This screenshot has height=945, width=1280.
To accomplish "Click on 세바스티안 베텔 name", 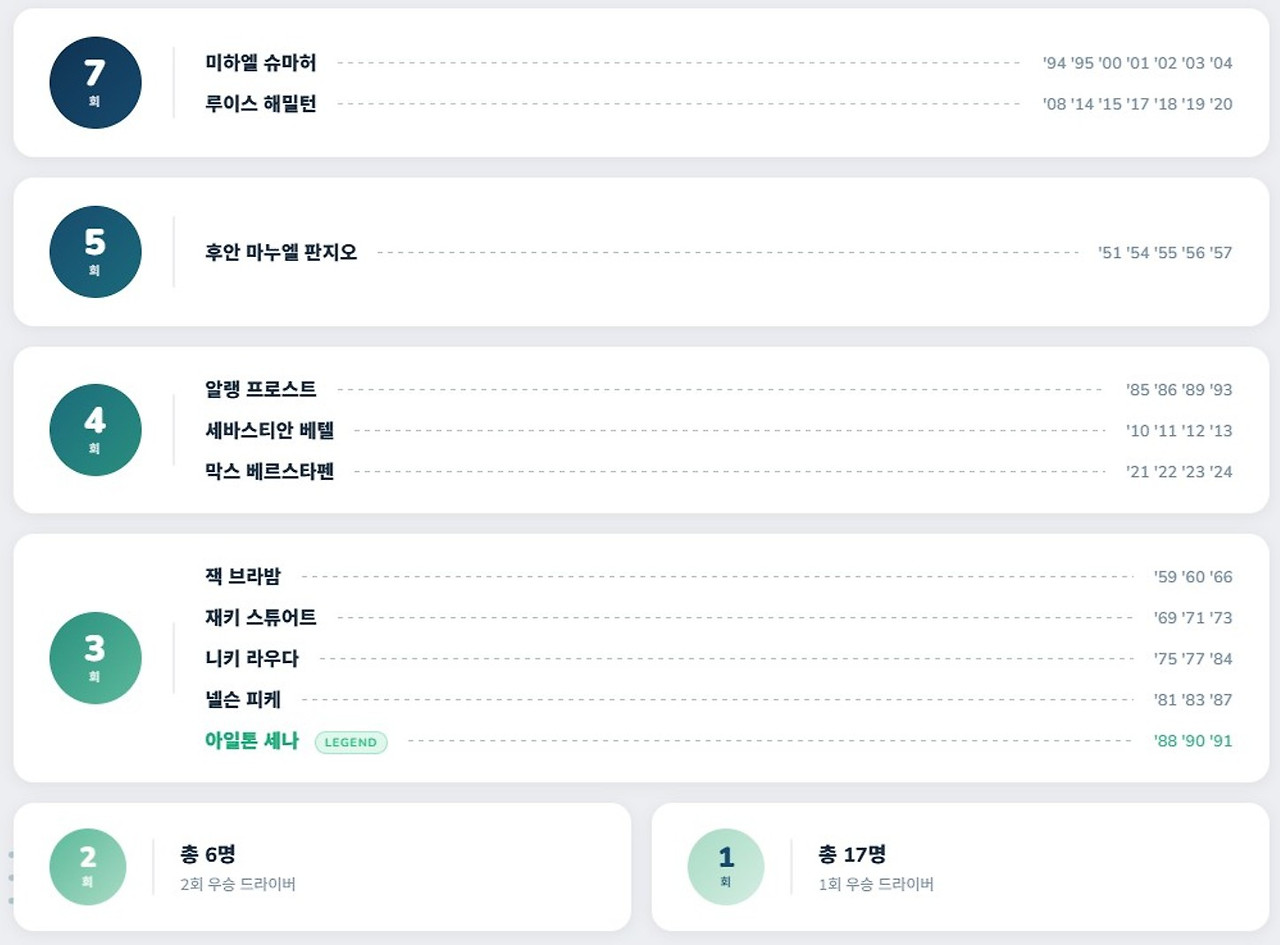I will [x=269, y=431].
